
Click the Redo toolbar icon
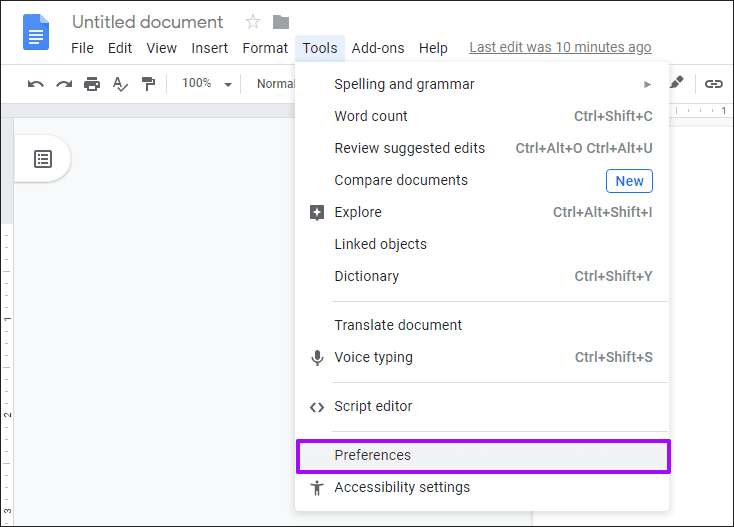tap(64, 84)
